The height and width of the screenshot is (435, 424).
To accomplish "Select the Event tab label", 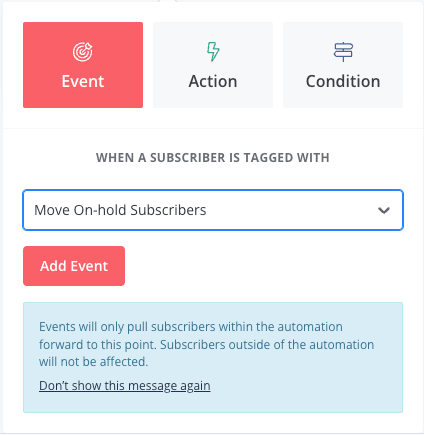I will pos(83,81).
